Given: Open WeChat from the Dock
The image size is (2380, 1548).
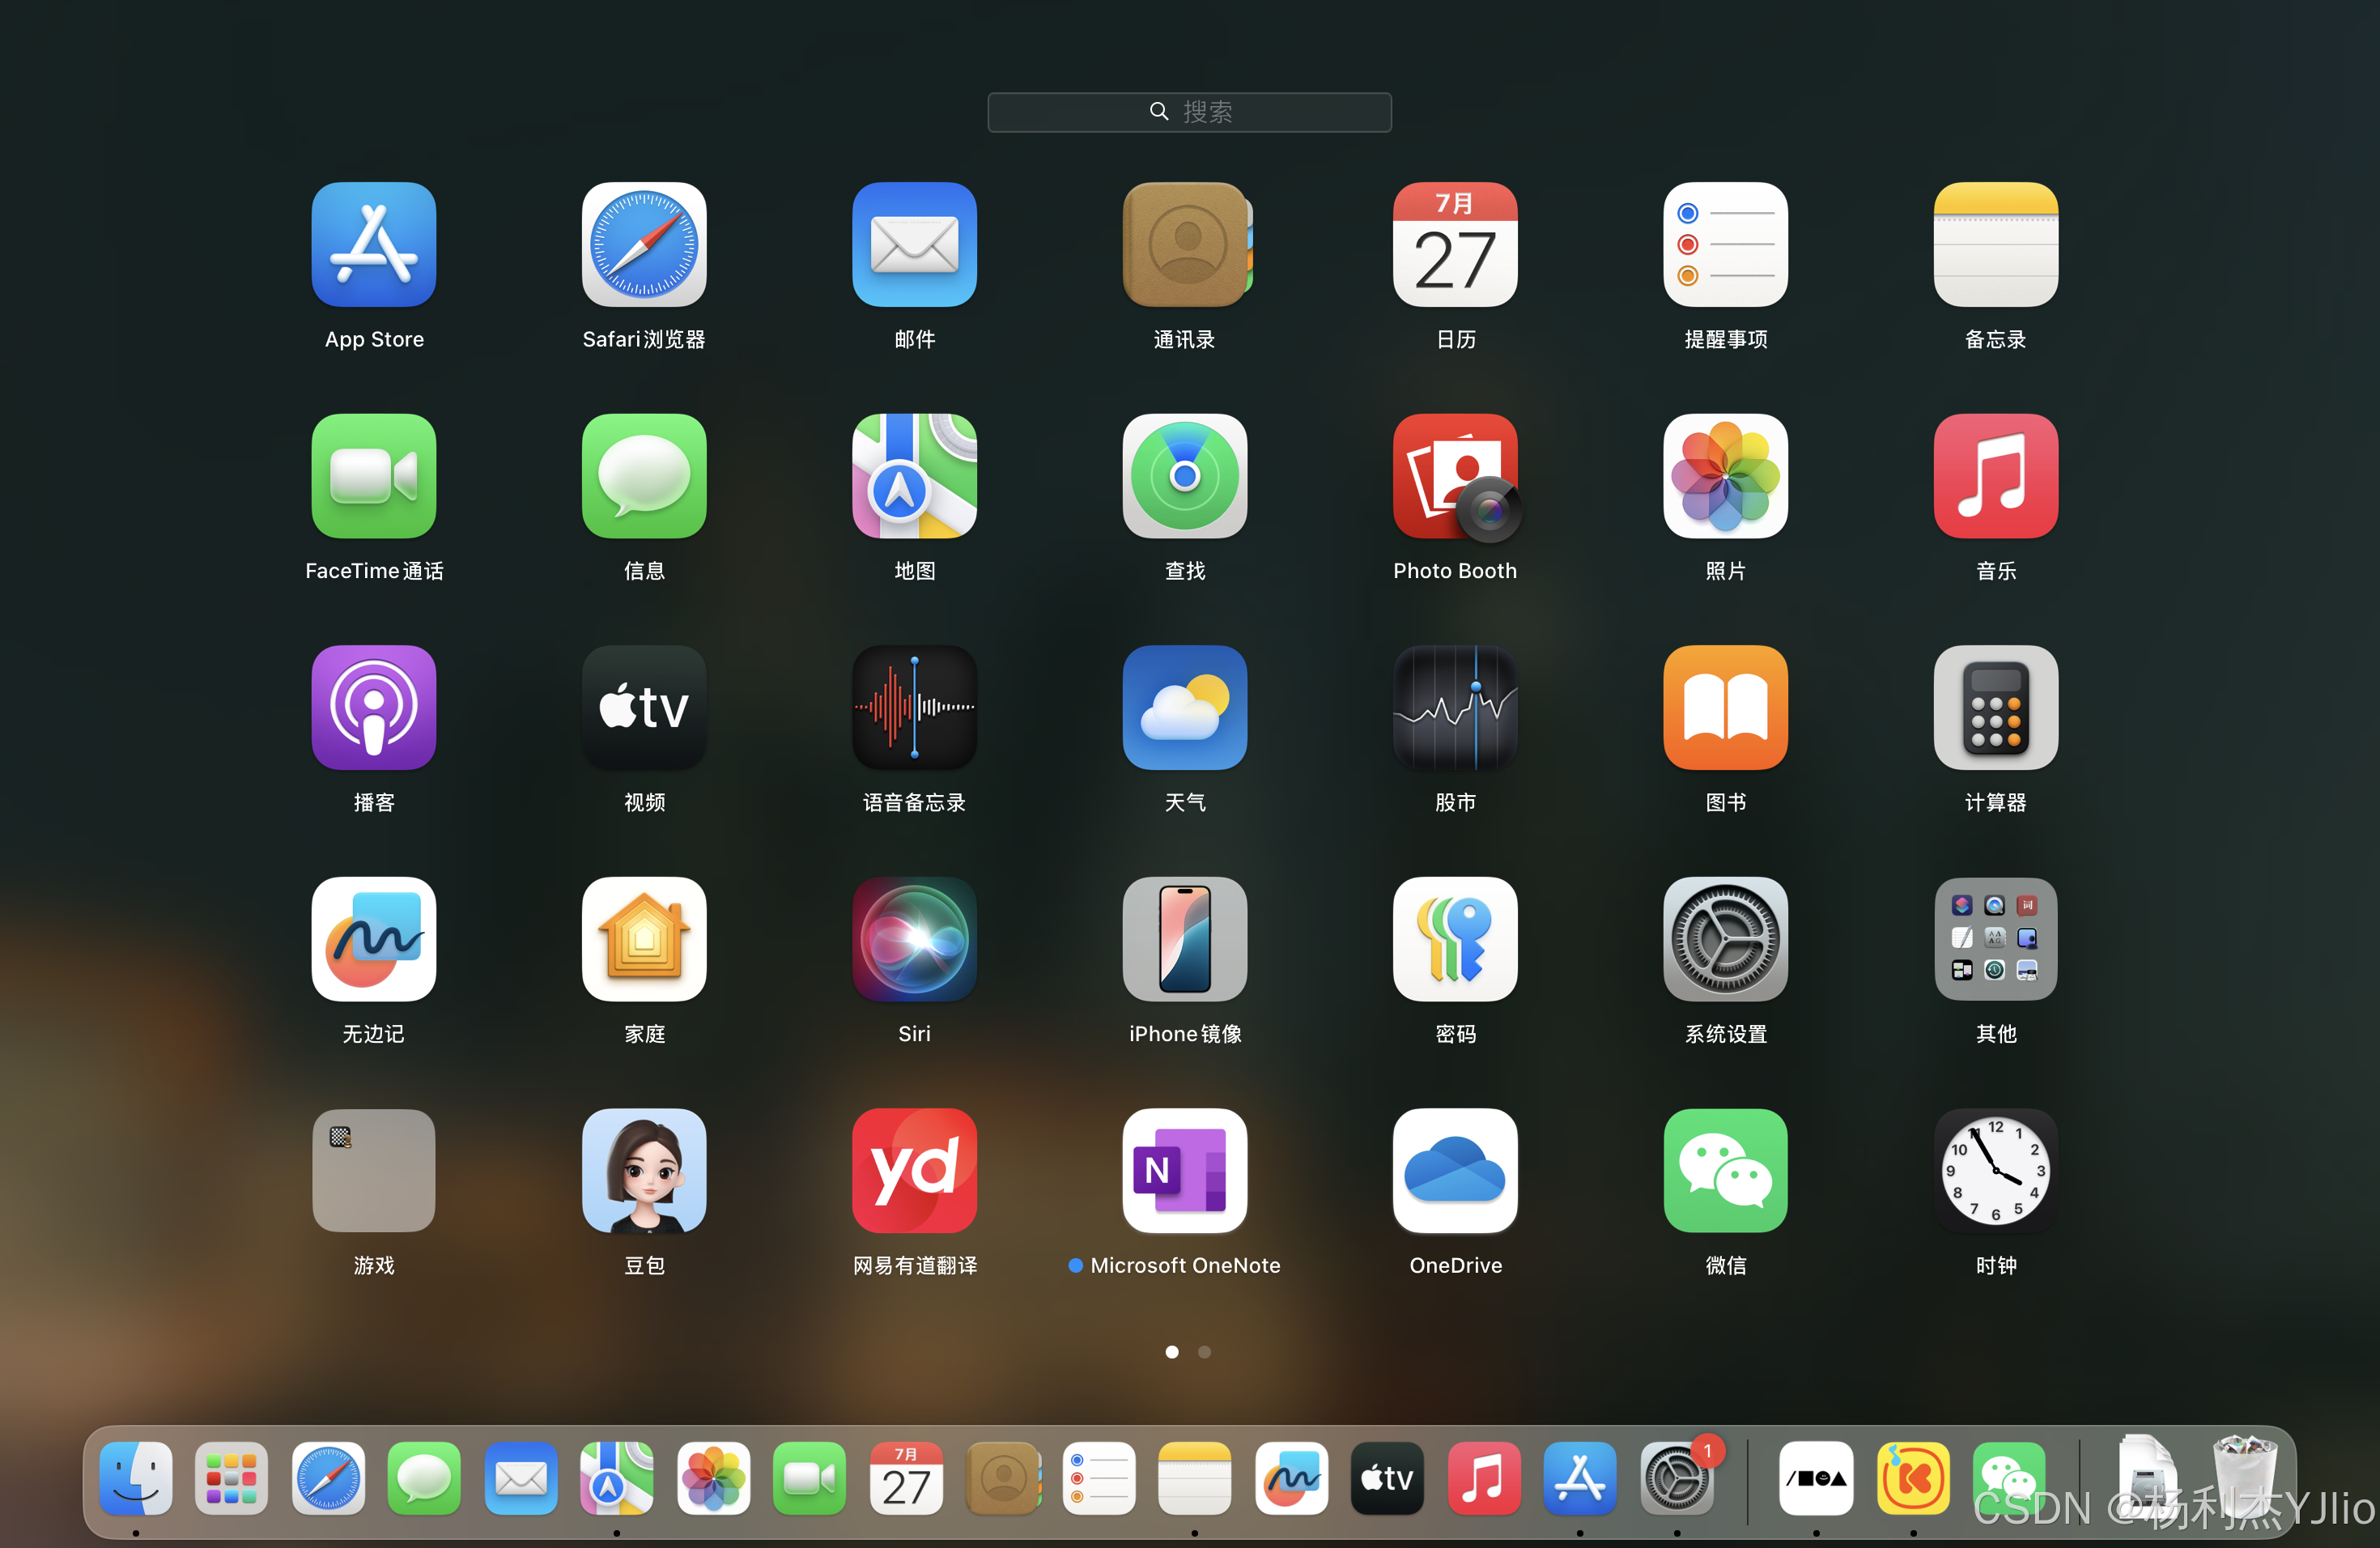Looking at the screenshot, I should coord(2009,1478).
